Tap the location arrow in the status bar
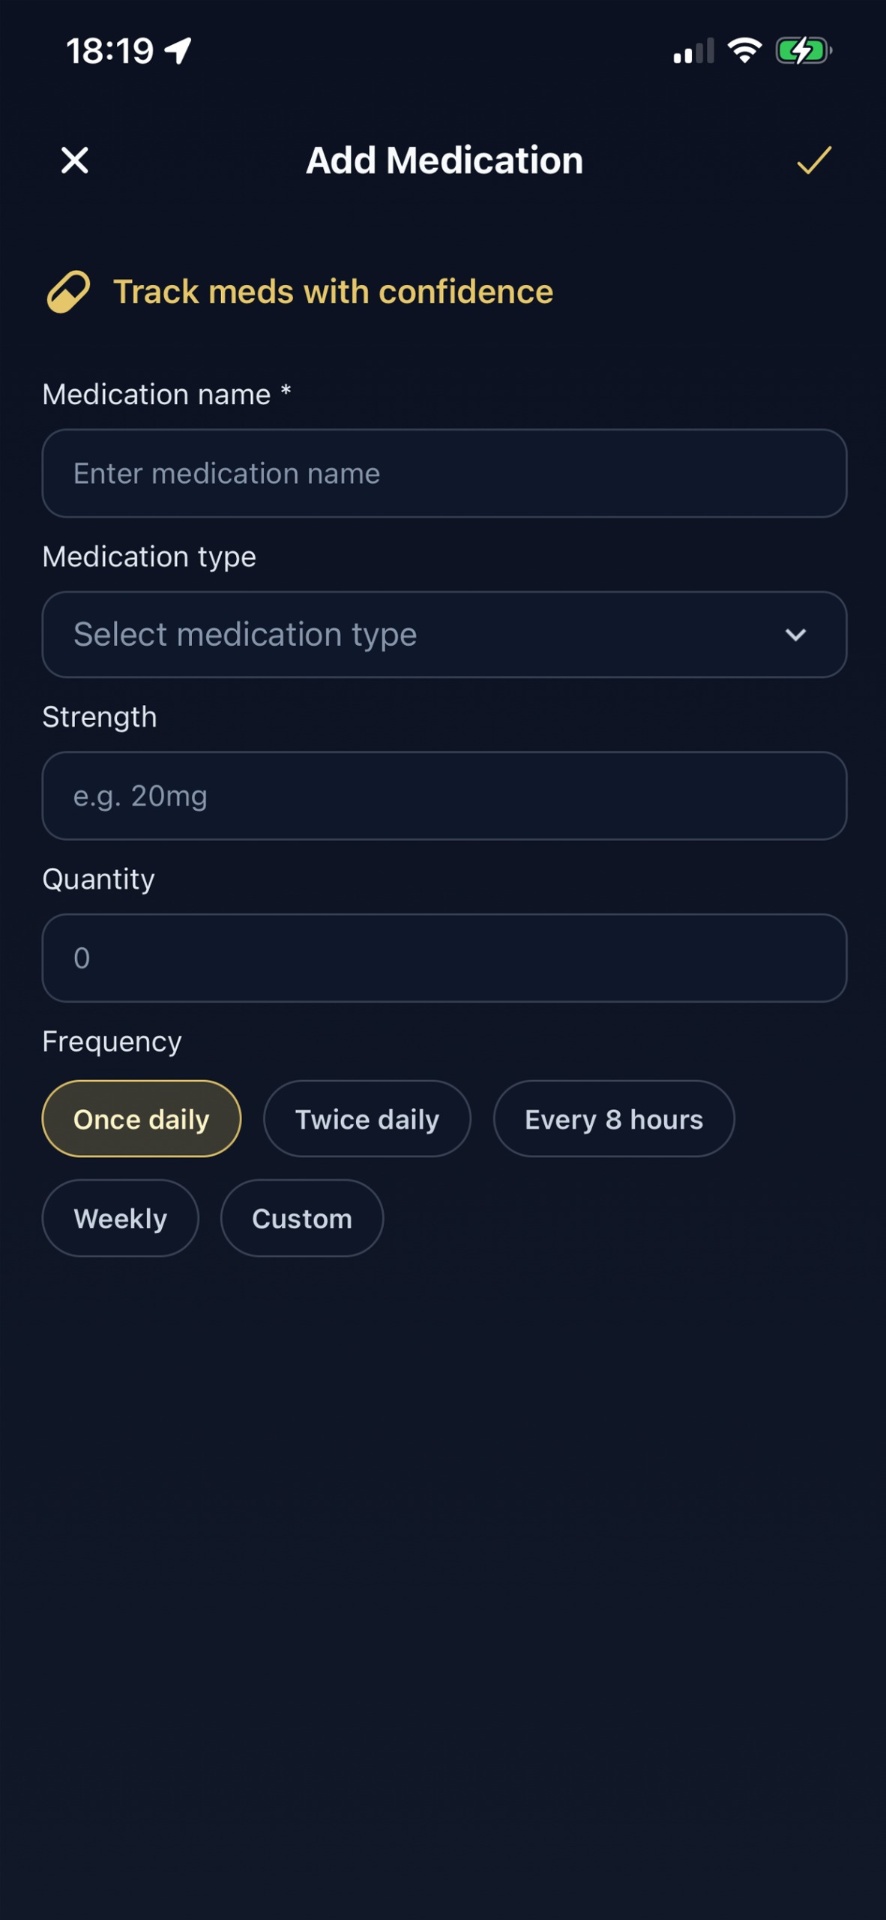This screenshot has height=1920, width=886. tap(178, 48)
